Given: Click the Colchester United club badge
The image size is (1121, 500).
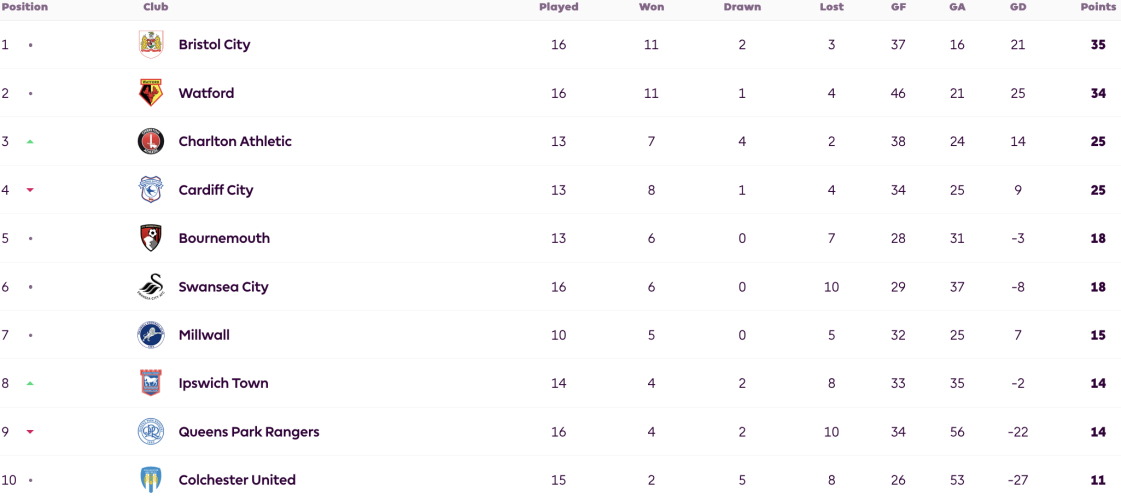Looking at the screenshot, I should [151, 480].
